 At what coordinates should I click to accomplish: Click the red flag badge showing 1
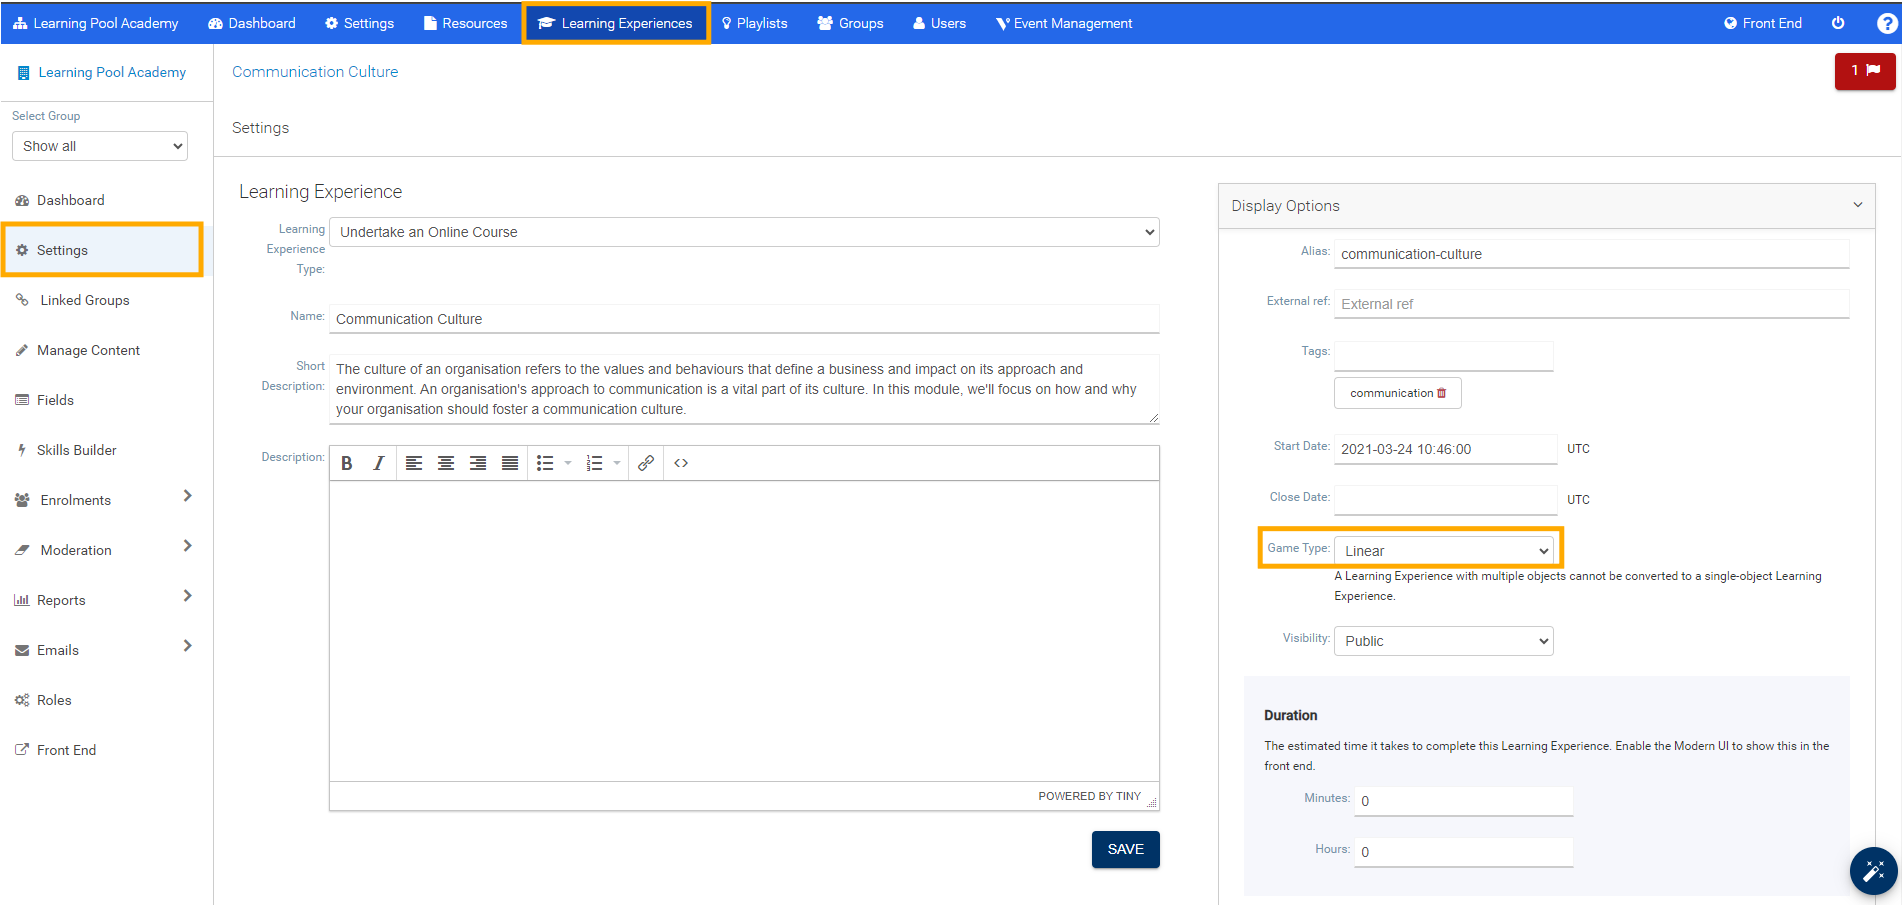point(1864,71)
